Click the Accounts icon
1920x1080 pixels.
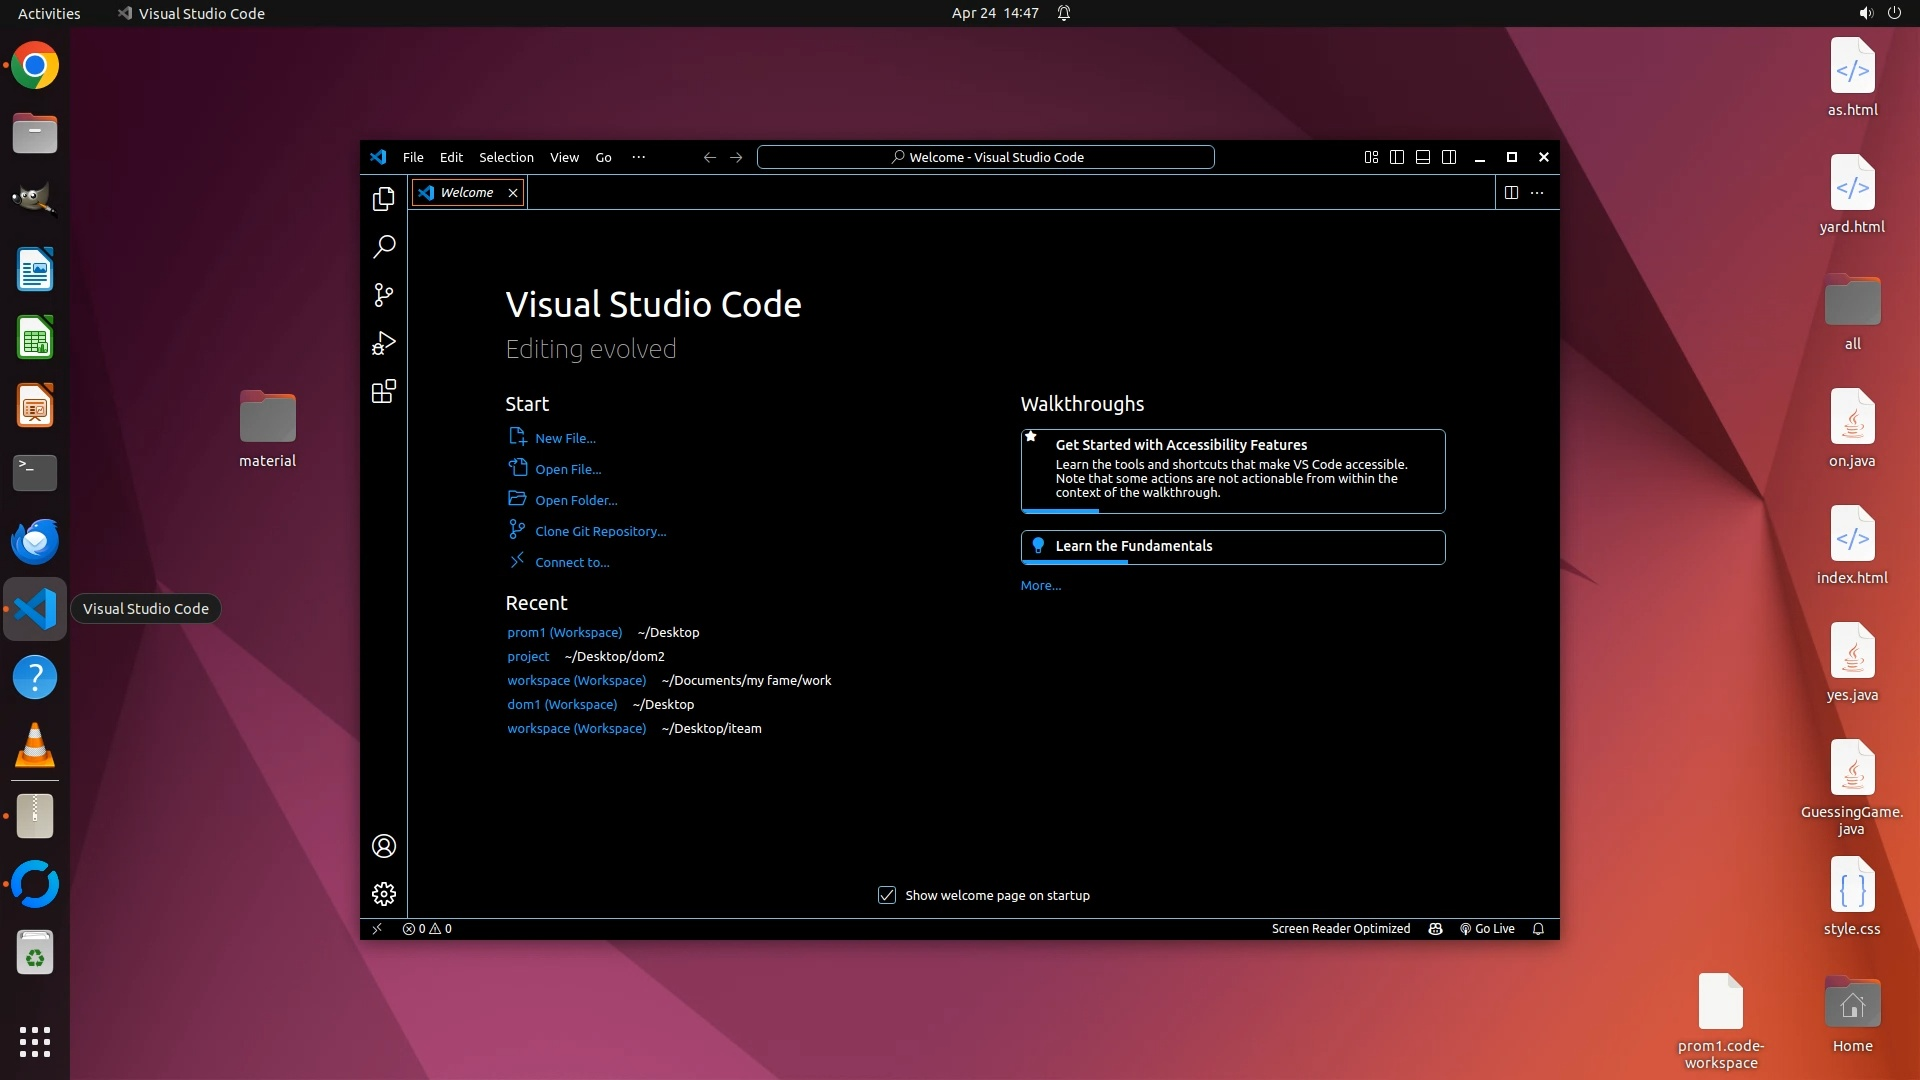click(383, 846)
